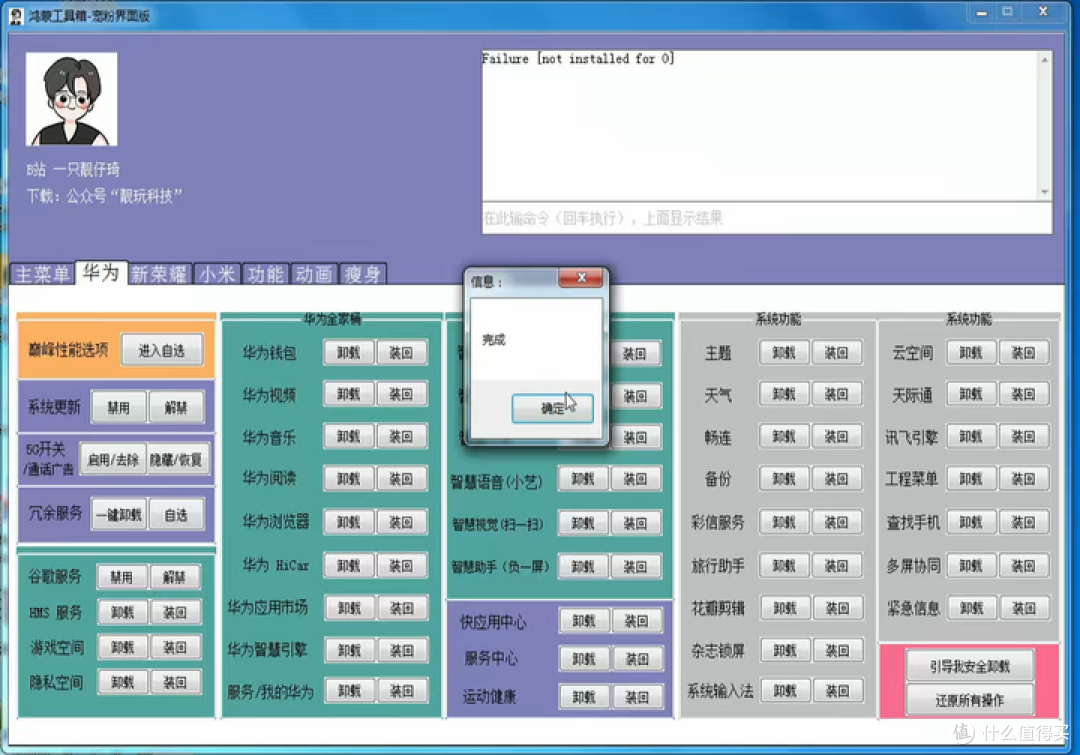Uninstall 华为 HiCar with 卸载
This screenshot has height=755, width=1080.
tap(349, 566)
